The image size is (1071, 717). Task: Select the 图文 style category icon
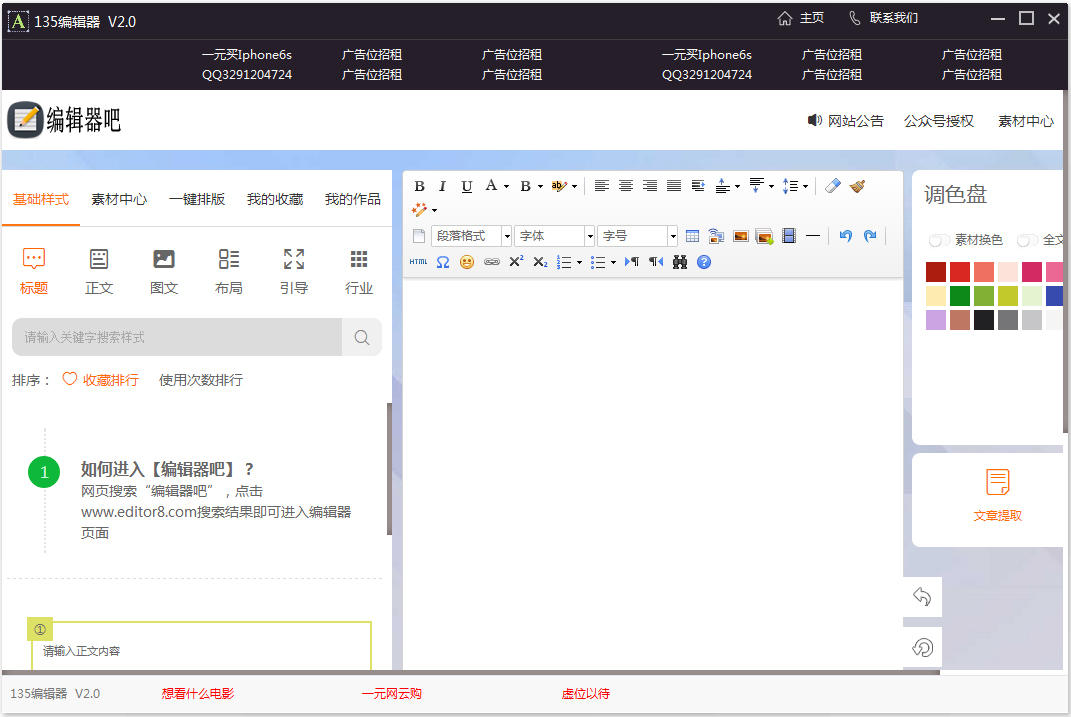click(164, 271)
